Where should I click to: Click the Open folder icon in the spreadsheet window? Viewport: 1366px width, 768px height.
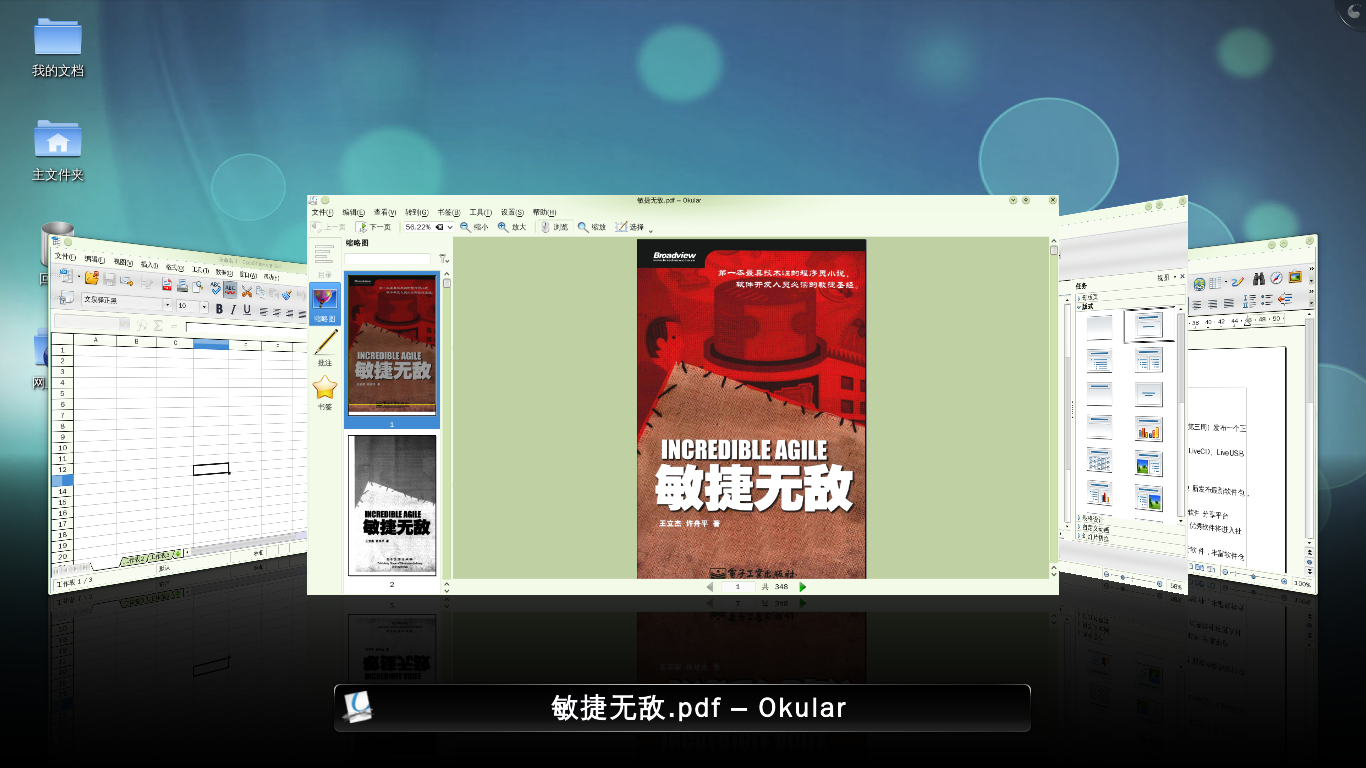(x=92, y=277)
